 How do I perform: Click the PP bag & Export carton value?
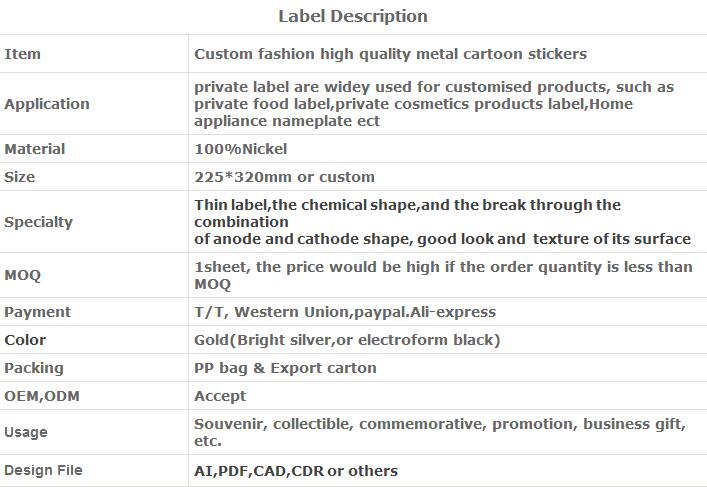coord(285,368)
